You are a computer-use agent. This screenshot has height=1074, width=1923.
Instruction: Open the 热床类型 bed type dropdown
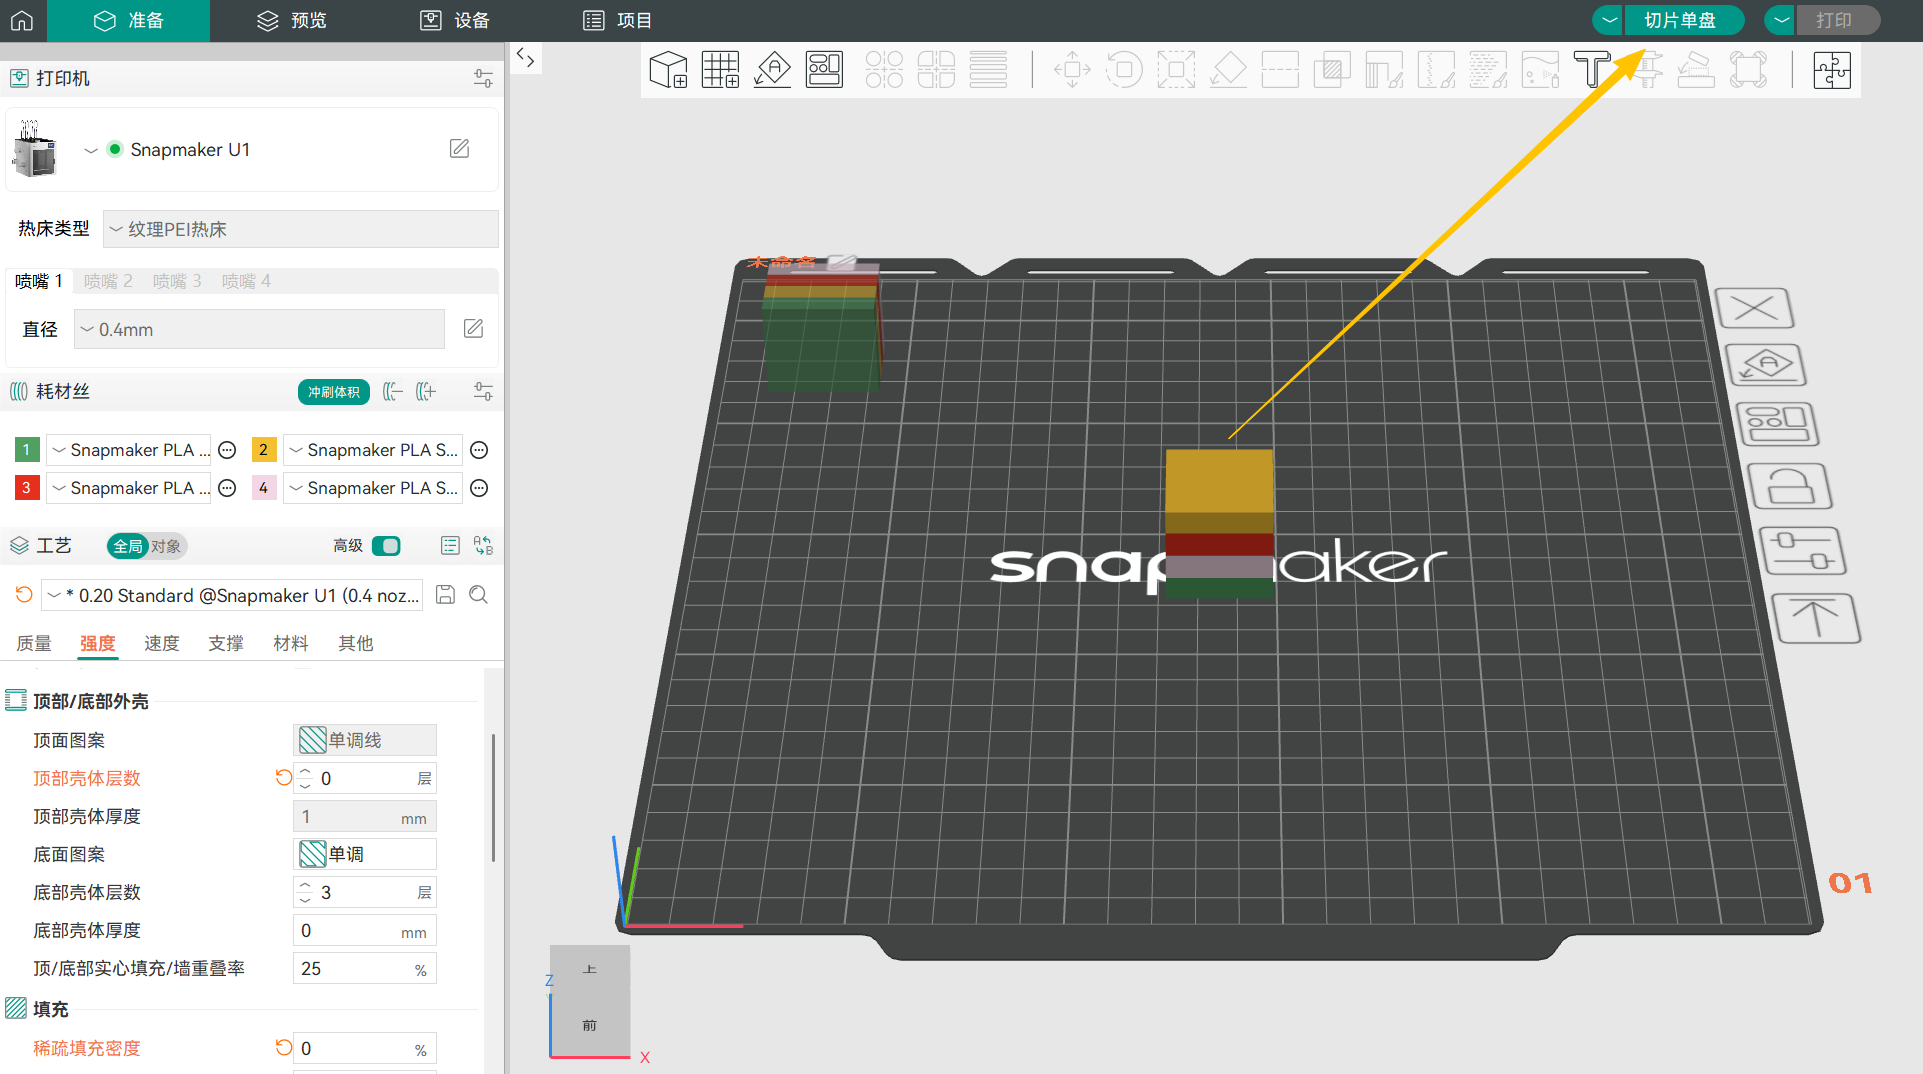click(x=300, y=229)
